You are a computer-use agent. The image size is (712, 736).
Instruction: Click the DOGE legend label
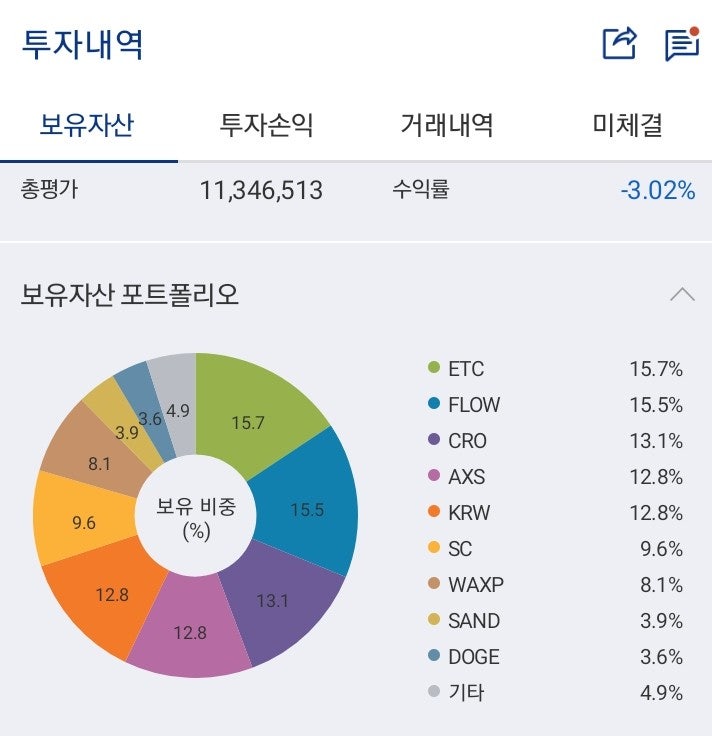473,657
